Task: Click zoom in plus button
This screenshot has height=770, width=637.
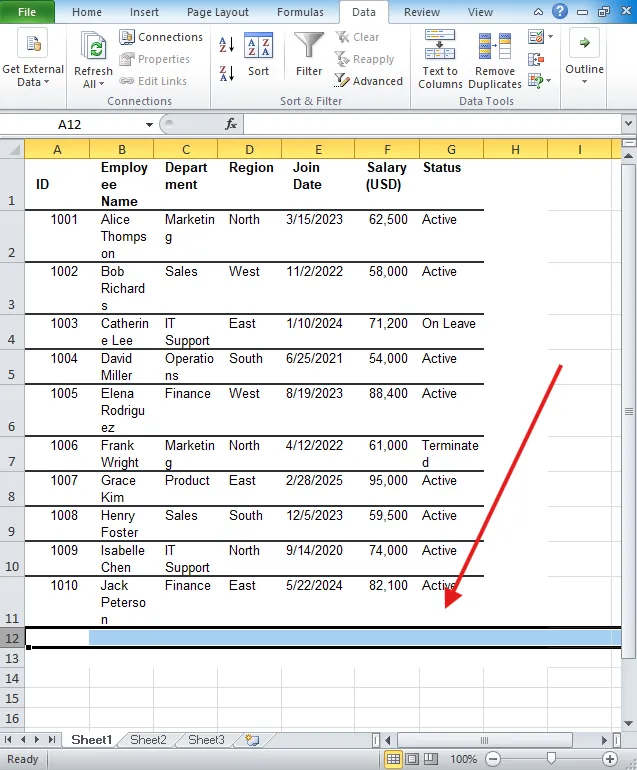Action: point(609,759)
